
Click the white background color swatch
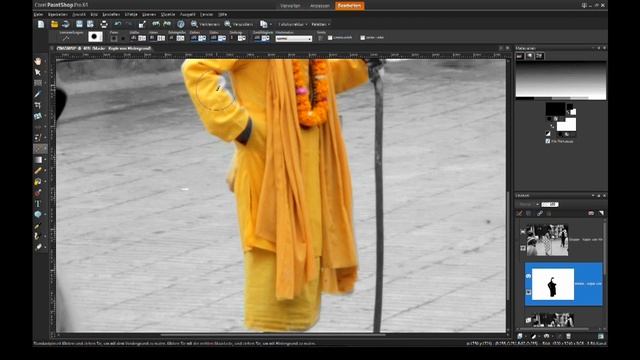tap(567, 124)
